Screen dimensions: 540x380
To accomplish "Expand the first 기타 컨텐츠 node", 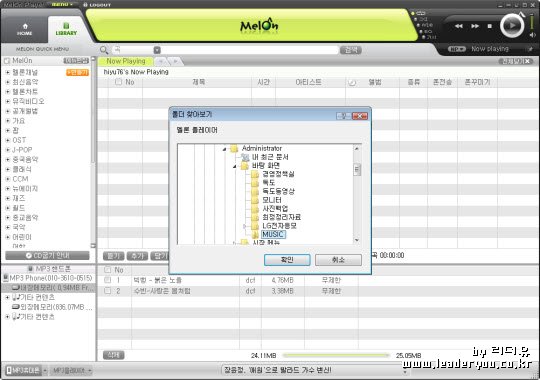I will 8,297.
